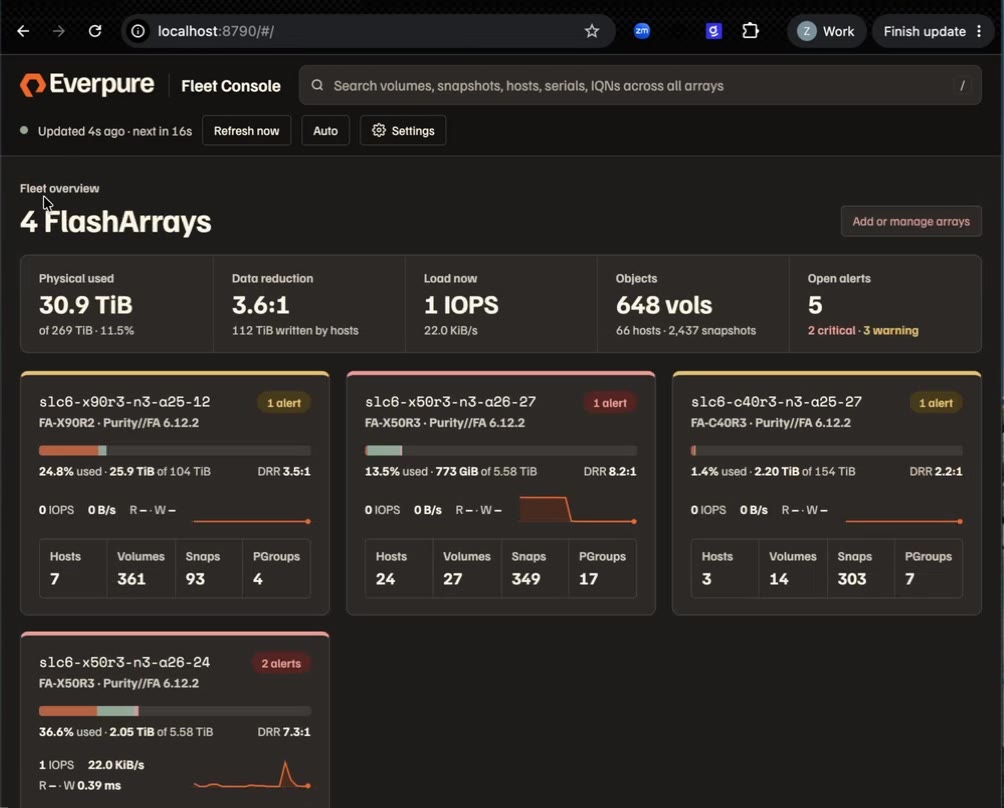This screenshot has width=1004, height=808.
Task: Click the search magnifier icon
Action: [x=317, y=85]
